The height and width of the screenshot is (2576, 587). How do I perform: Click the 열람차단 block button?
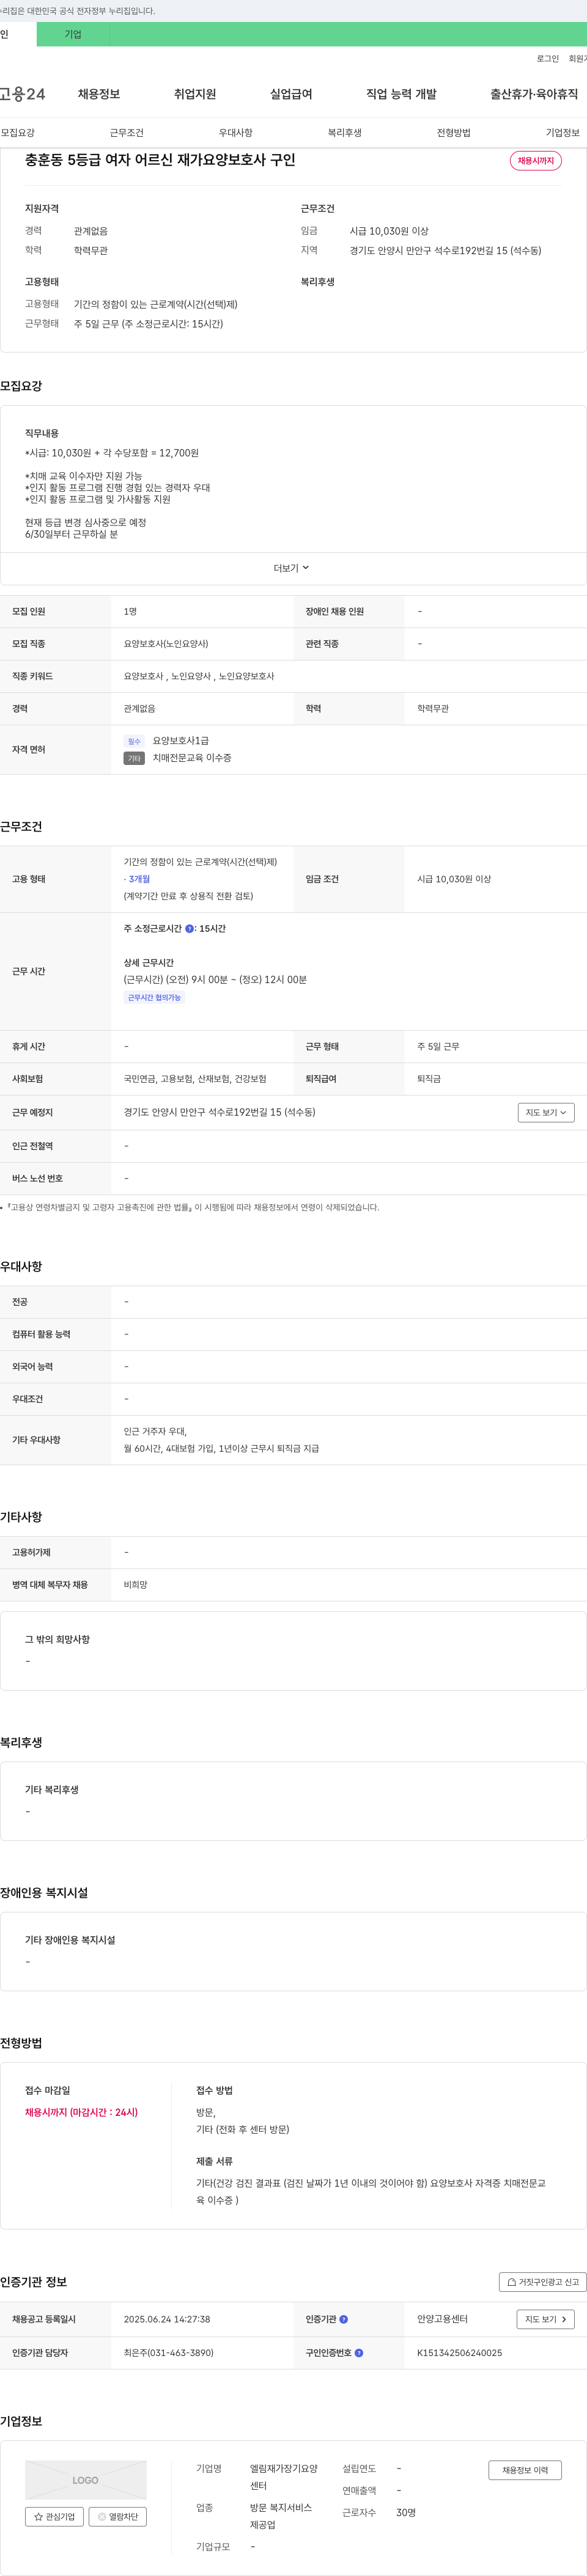[x=118, y=2517]
